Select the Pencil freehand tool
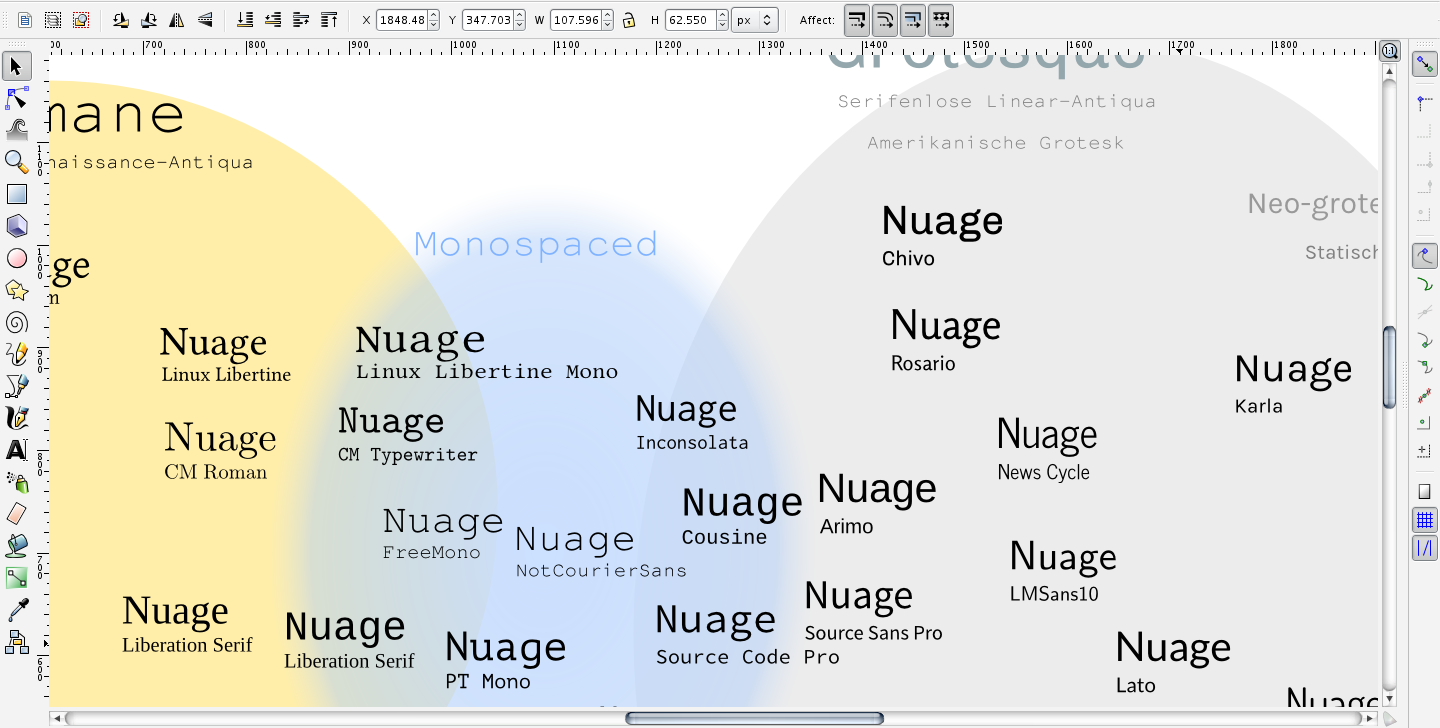Image resolution: width=1440 pixels, height=728 pixels. click(x=16, y=354)
